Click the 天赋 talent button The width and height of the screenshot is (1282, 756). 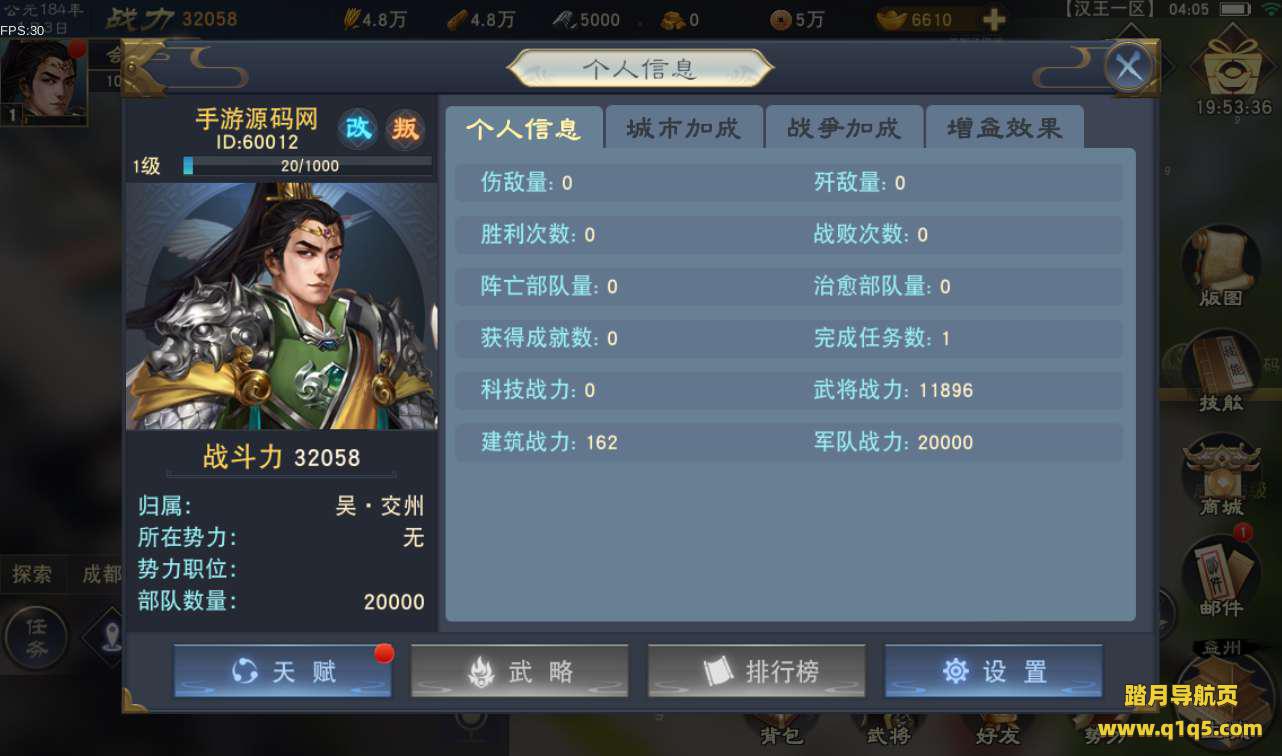(x=282, y=671)
